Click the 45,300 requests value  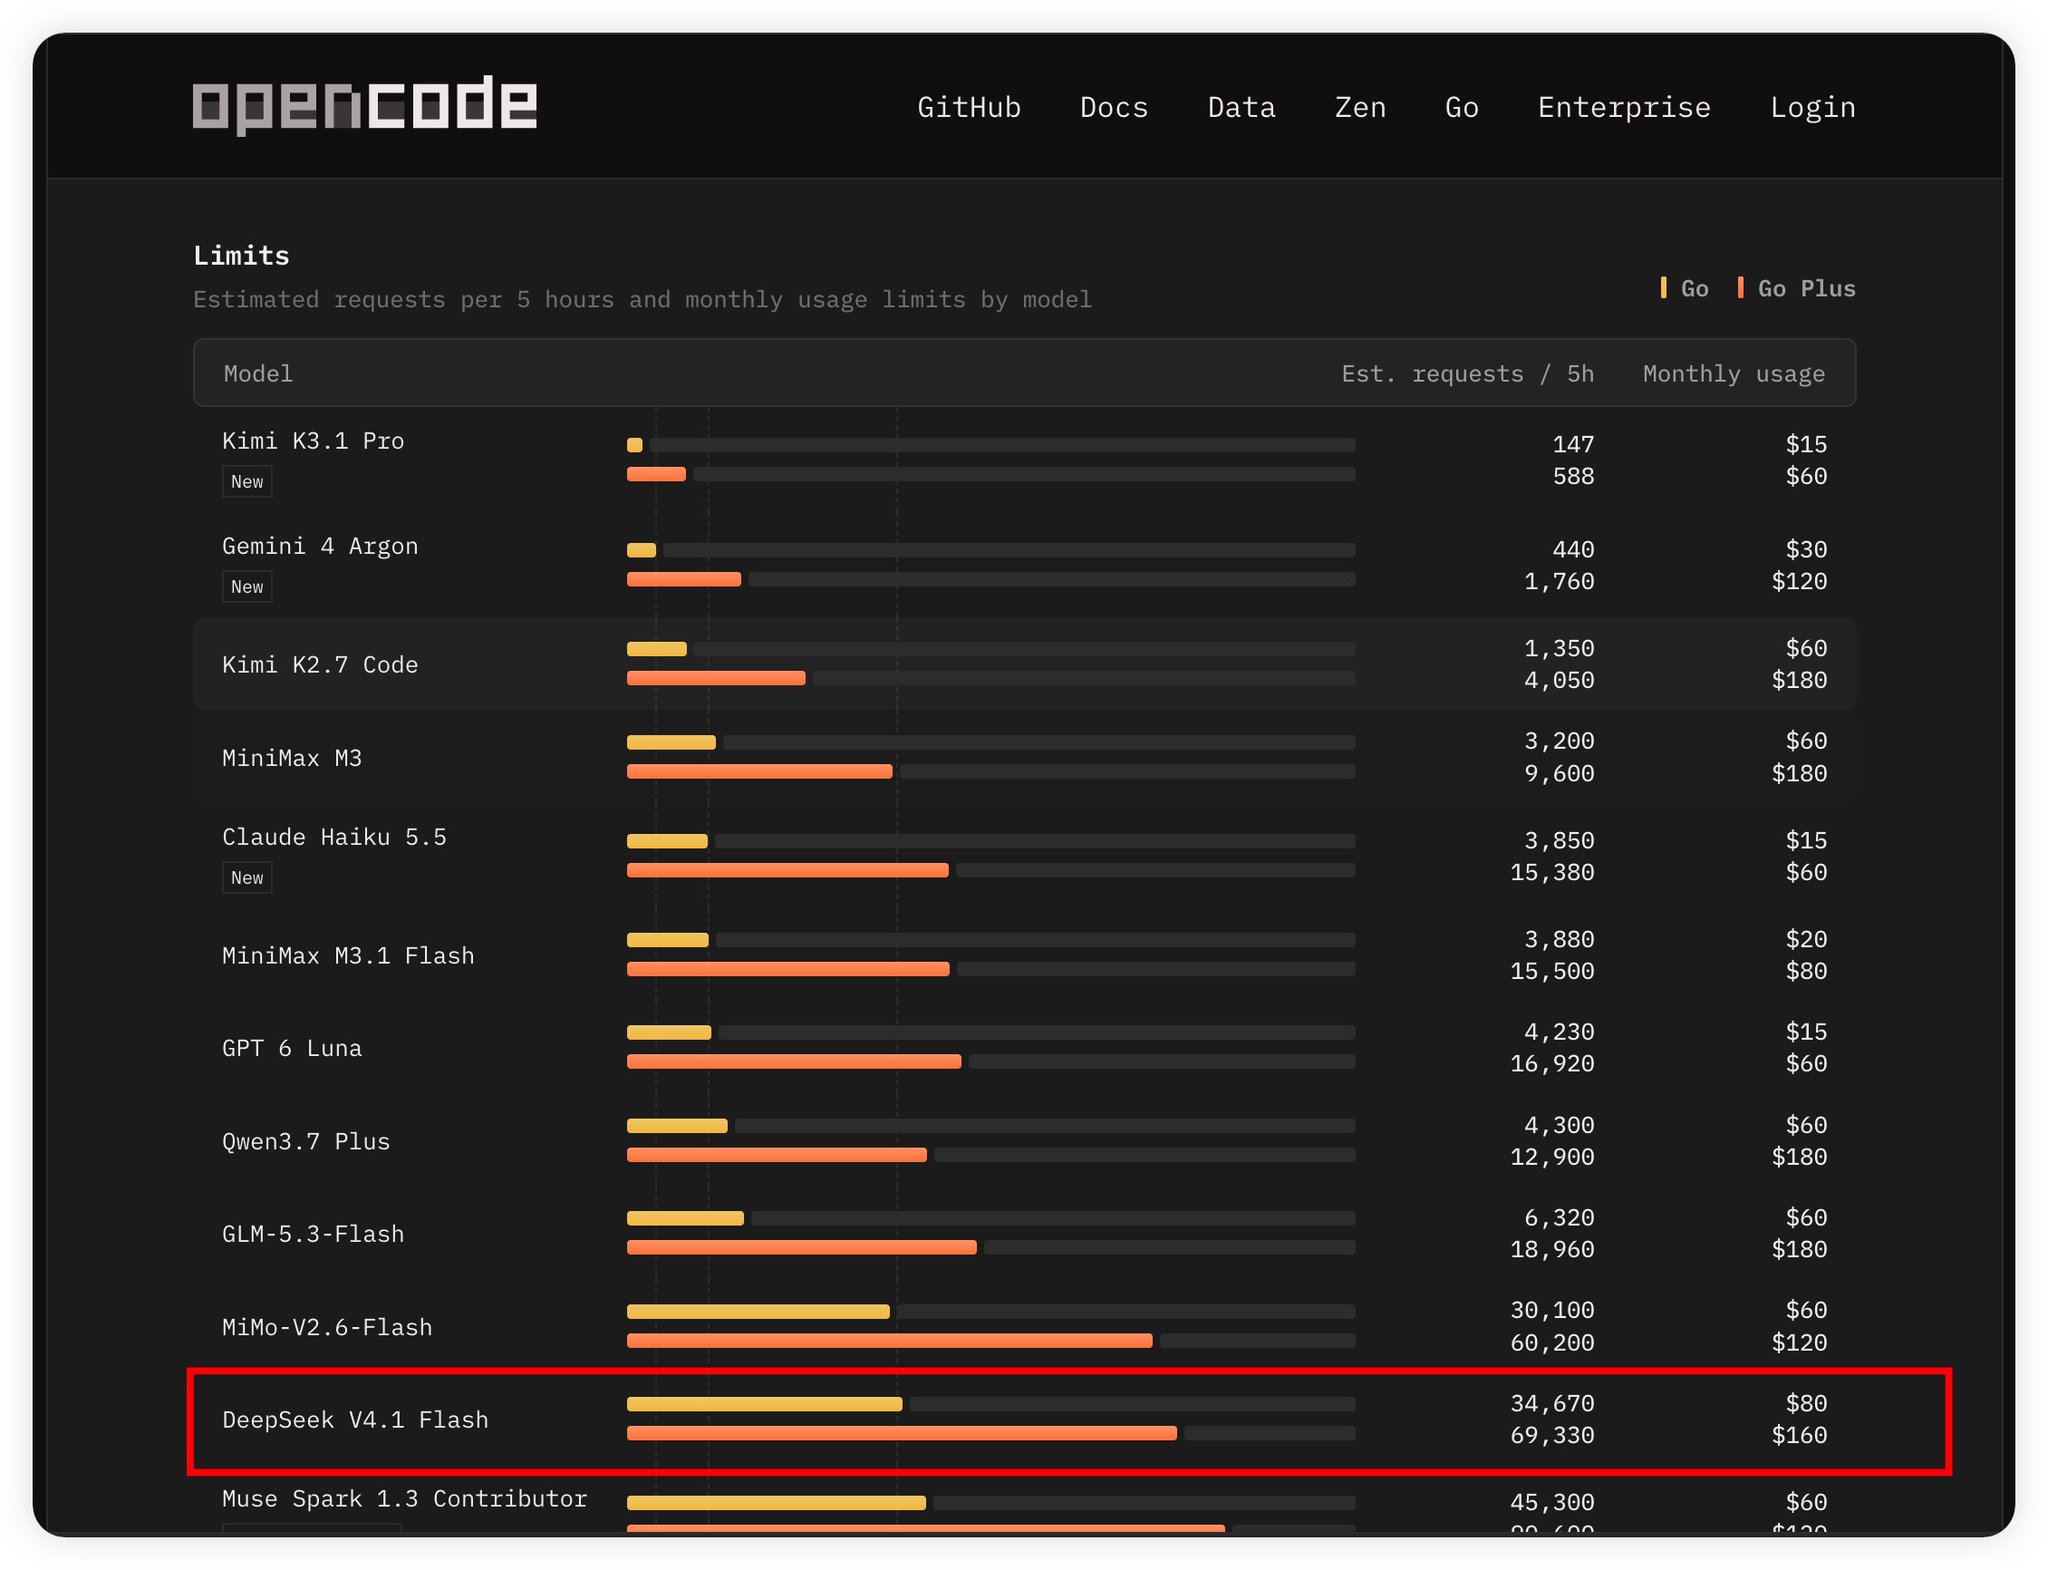(x=1552, y=1502)
